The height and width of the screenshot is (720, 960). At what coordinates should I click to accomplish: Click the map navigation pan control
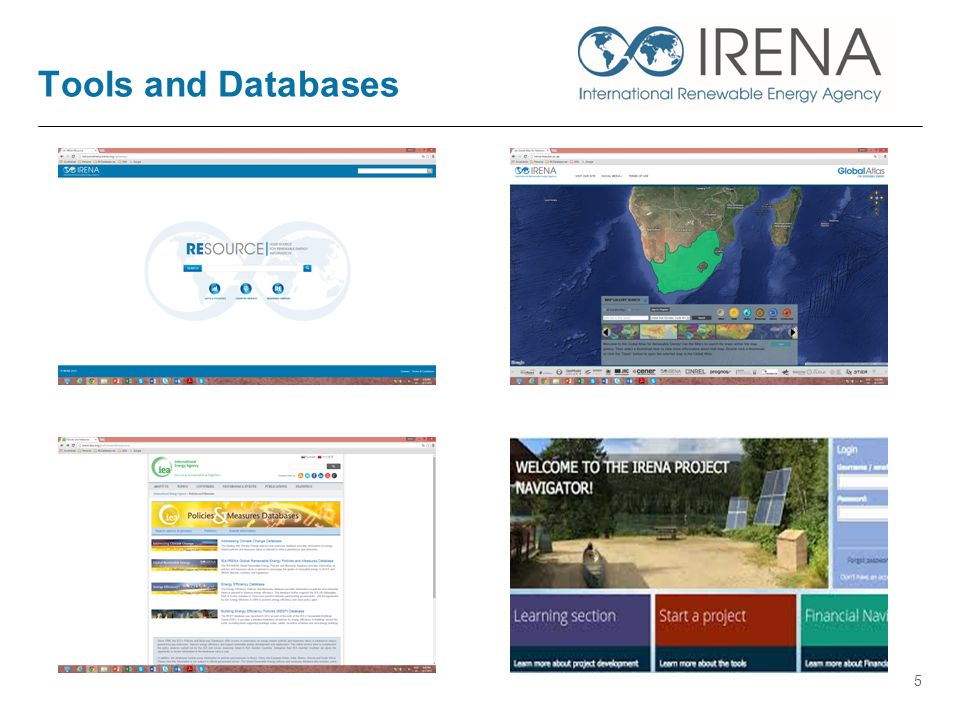pos(877,197)
